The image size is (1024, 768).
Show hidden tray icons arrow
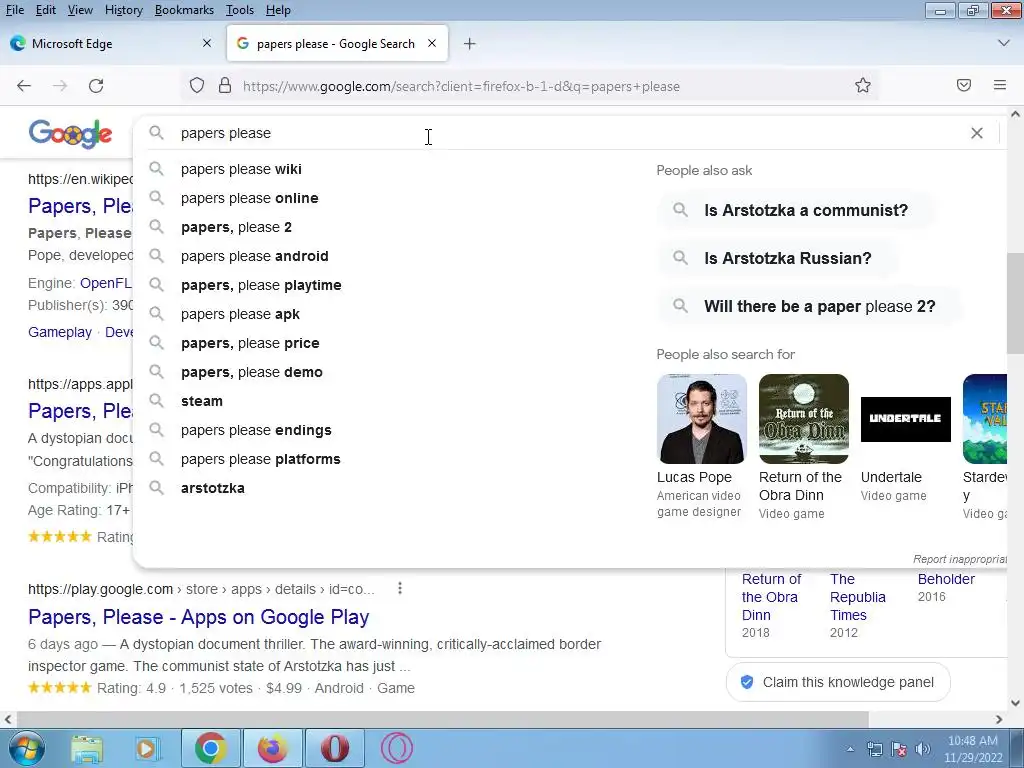click(x=850, y=749)
